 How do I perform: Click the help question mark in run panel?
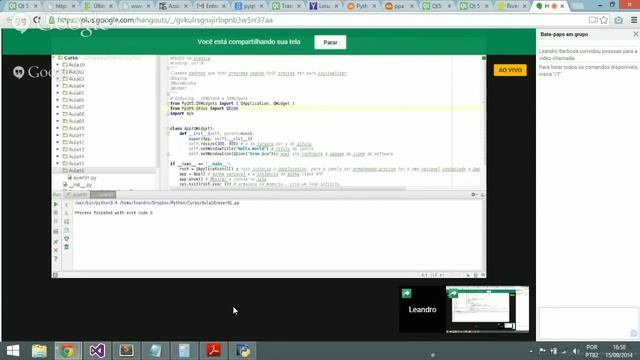click(56, 259)
